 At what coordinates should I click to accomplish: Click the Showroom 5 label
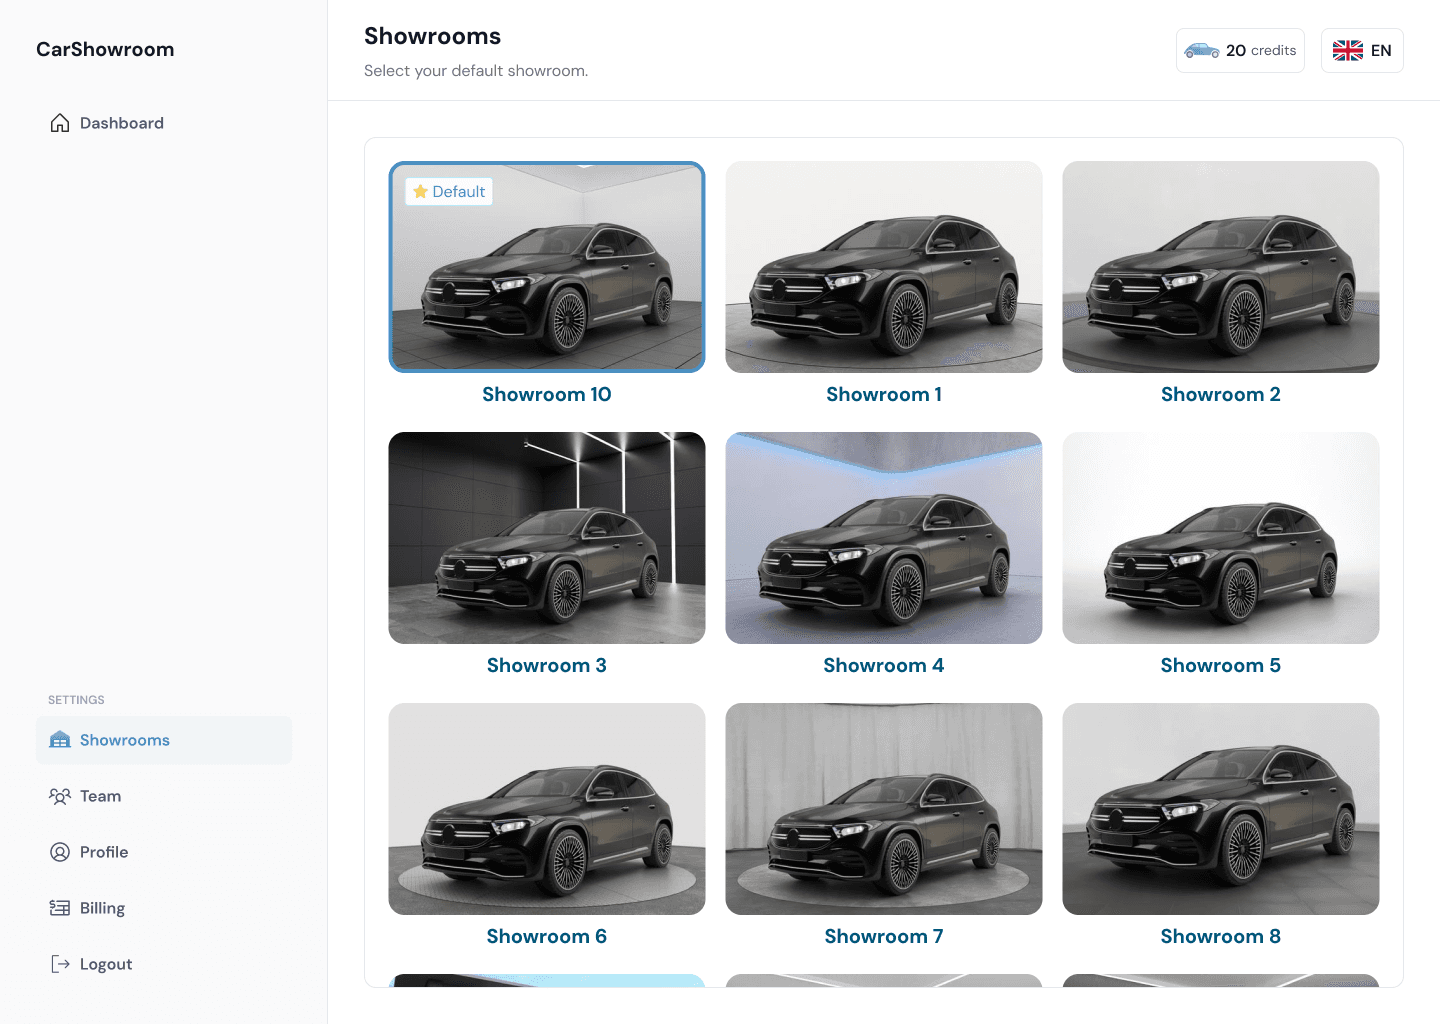[x=1221, y=665]
